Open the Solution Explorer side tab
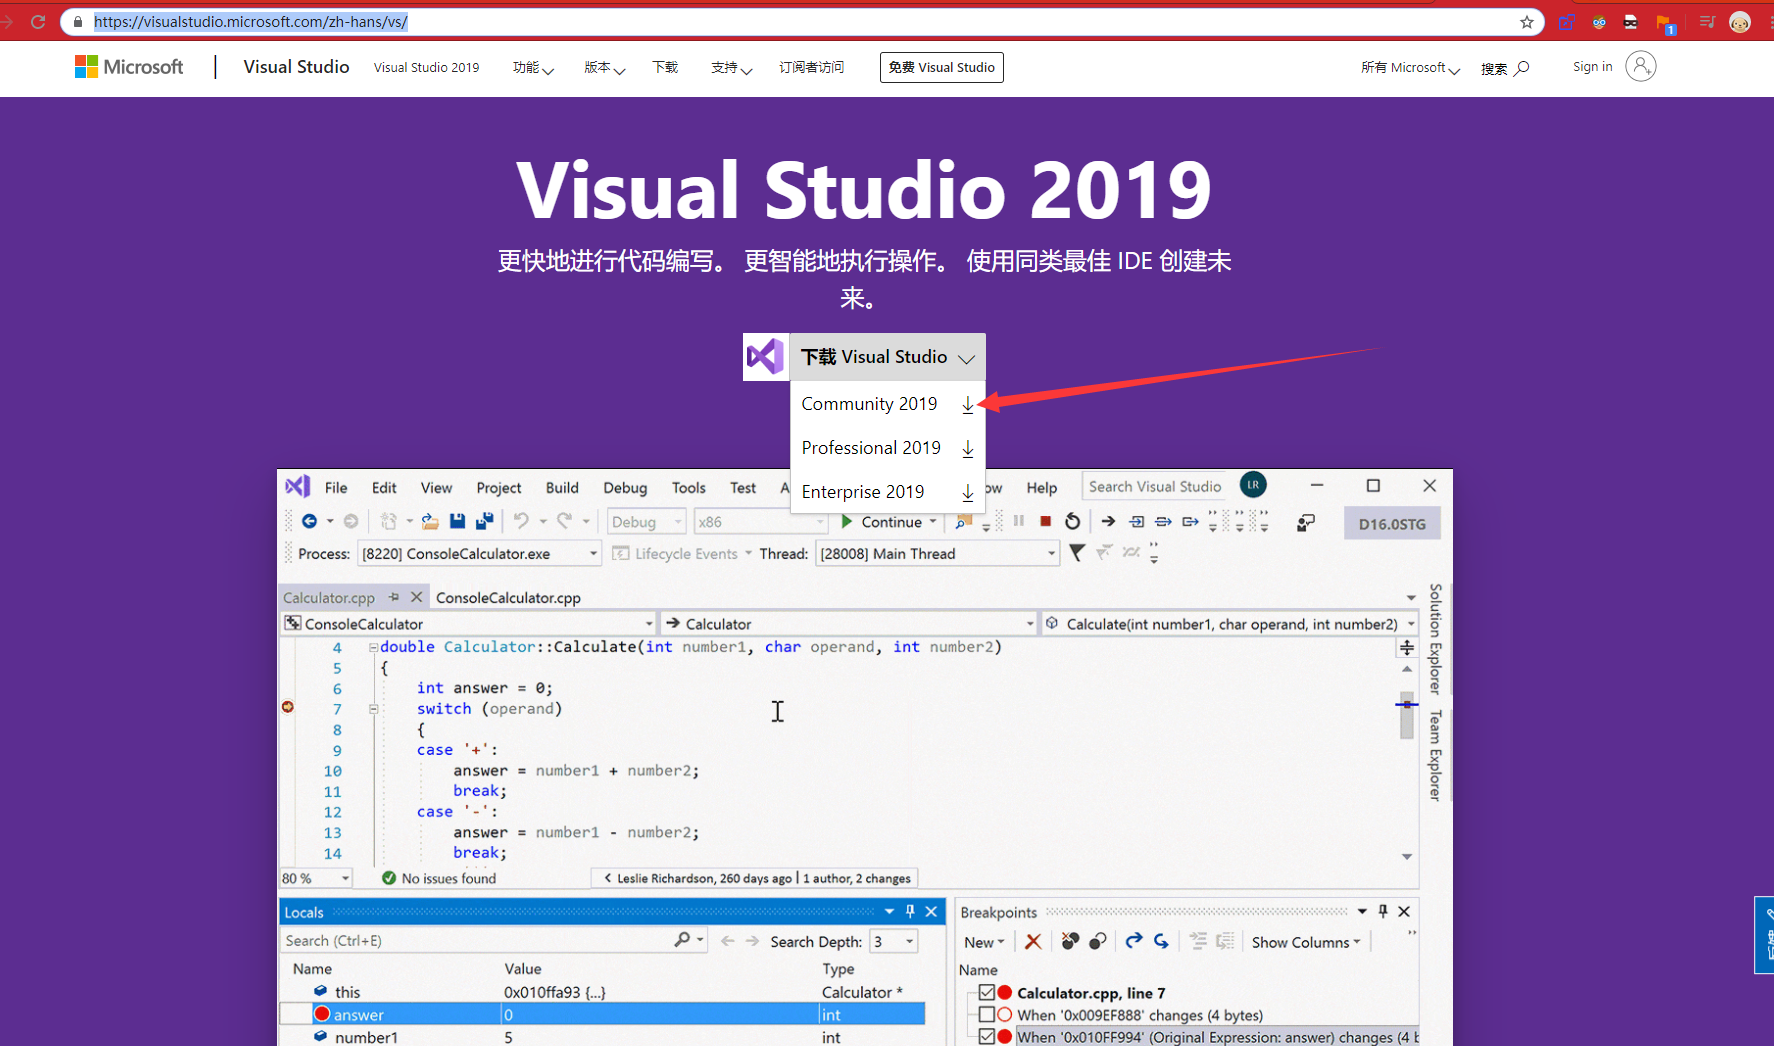This screenshot has height=1046, width=1774. point(1435,639)
